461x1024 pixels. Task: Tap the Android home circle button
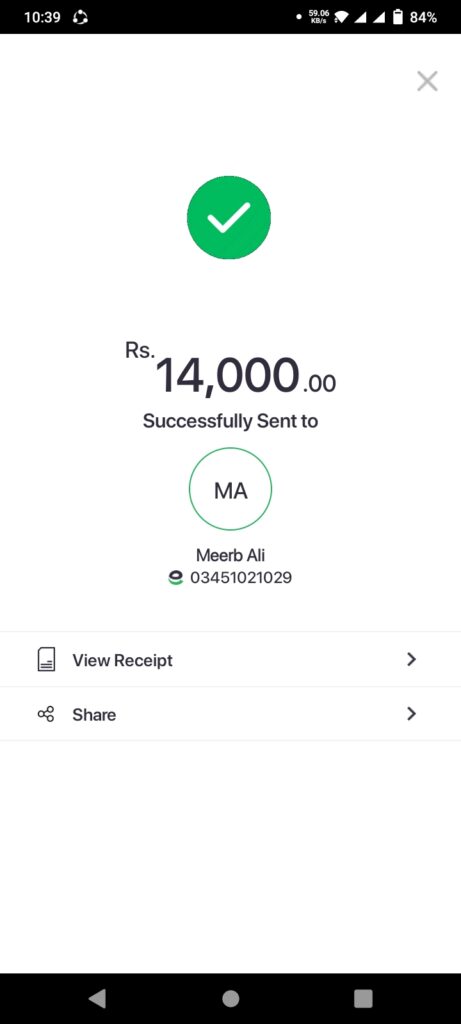[230, 998]
